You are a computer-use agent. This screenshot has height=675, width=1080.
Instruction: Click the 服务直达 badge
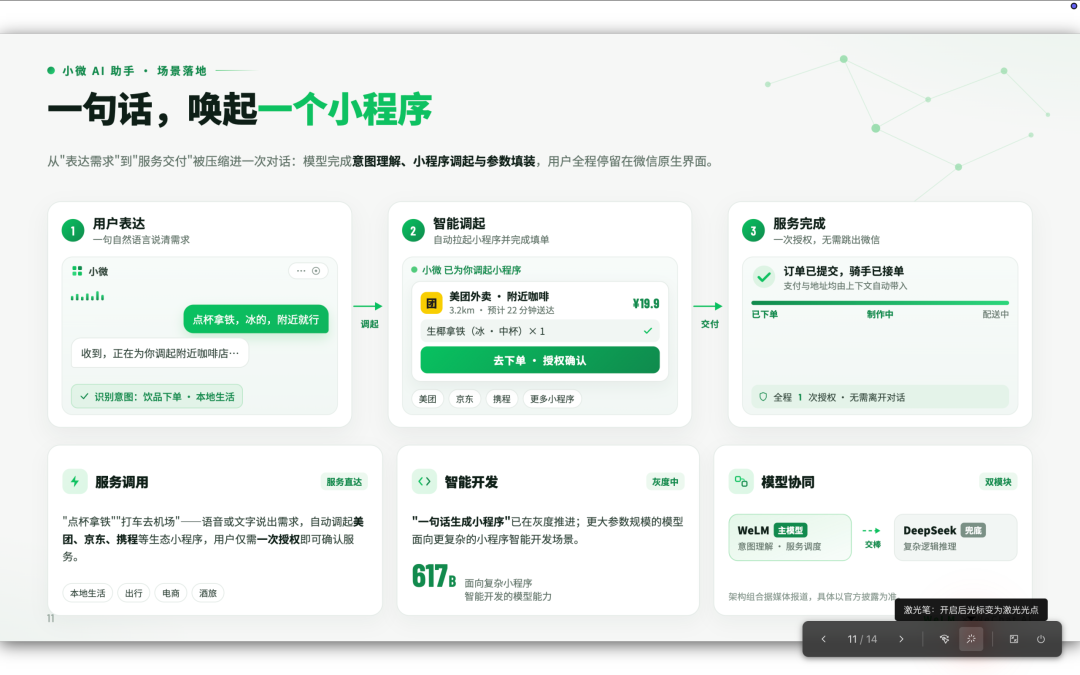pyautogui.click(x=344, y=482)
